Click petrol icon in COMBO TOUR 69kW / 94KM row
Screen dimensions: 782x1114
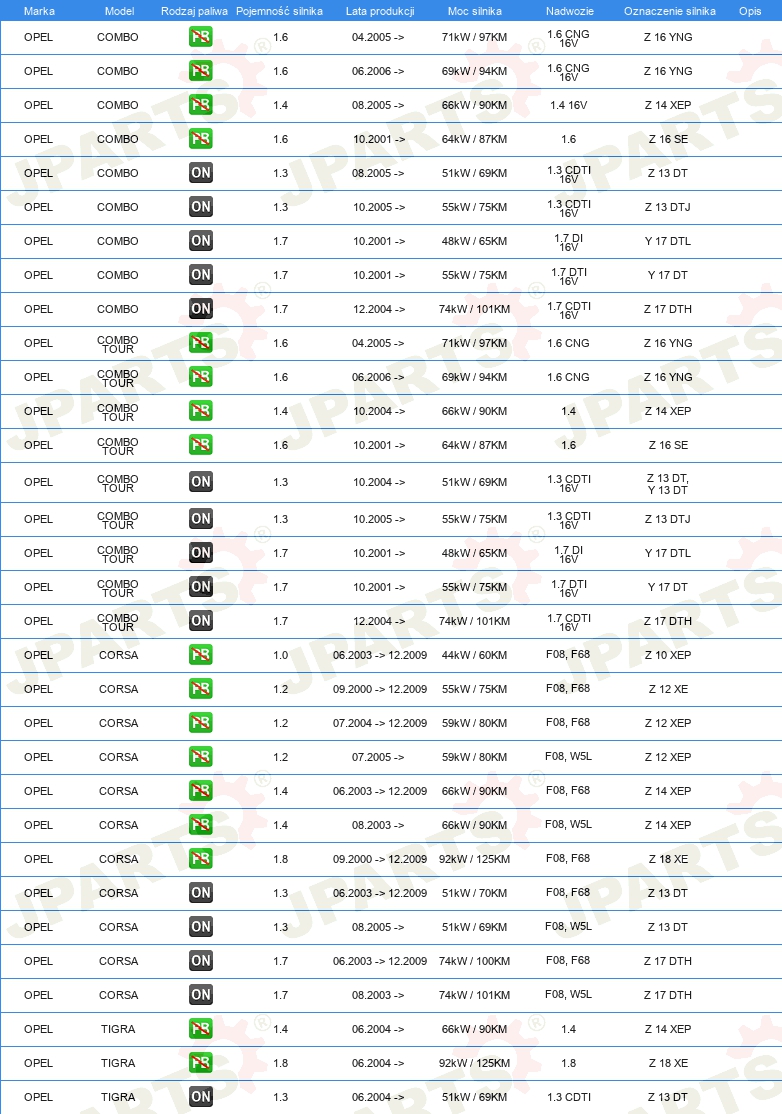coord(201,377)
